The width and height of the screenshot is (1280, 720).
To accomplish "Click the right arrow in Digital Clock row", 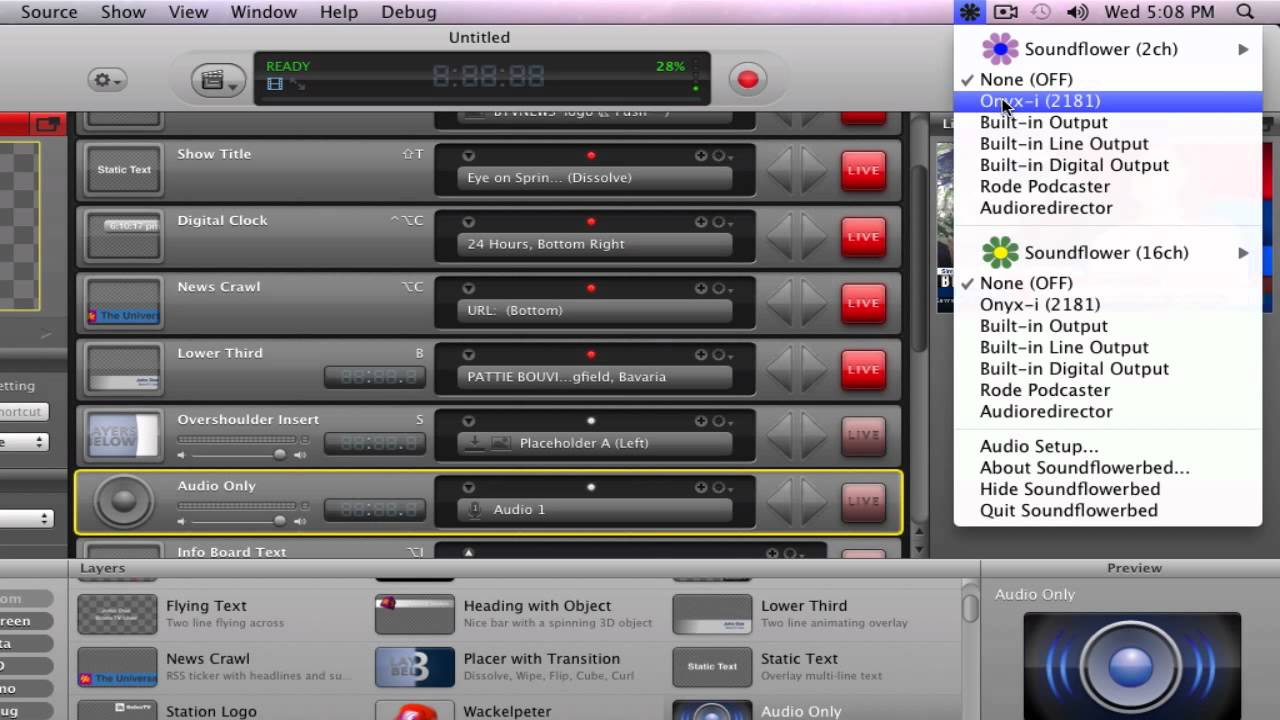I will (x=814, y=237).
